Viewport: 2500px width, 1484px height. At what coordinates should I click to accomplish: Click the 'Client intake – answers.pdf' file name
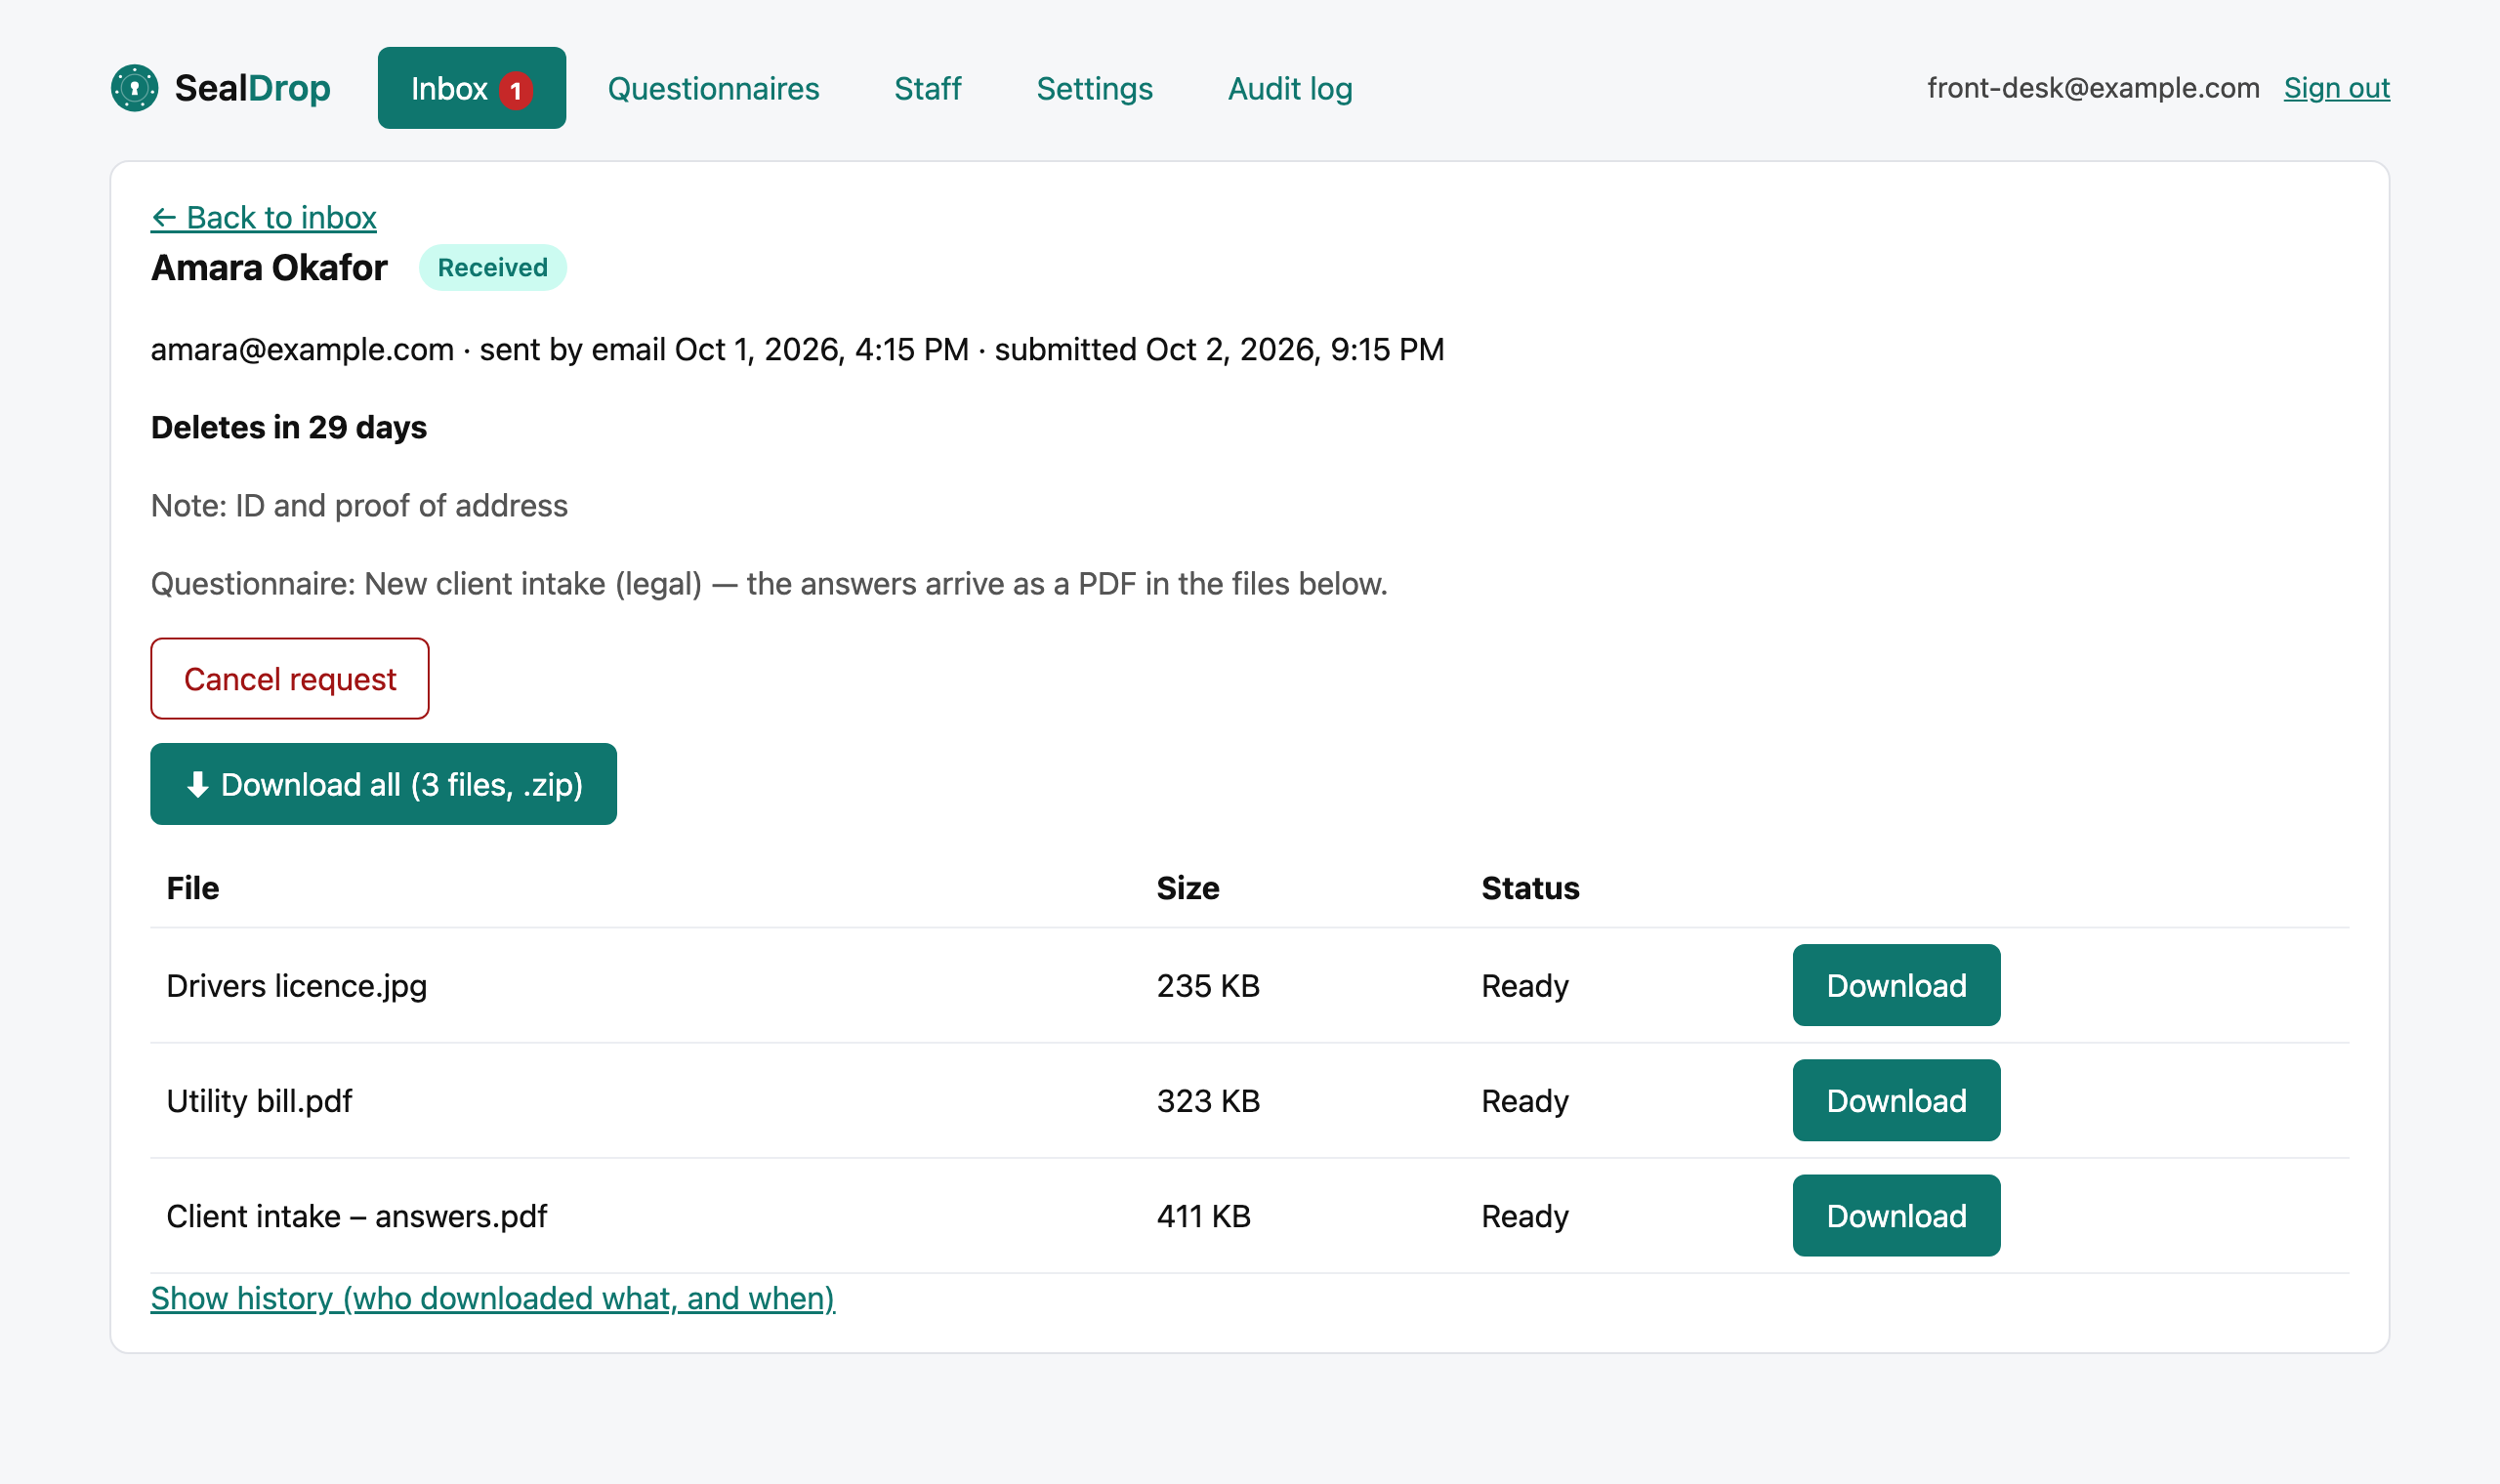[x=356, y=1216]
